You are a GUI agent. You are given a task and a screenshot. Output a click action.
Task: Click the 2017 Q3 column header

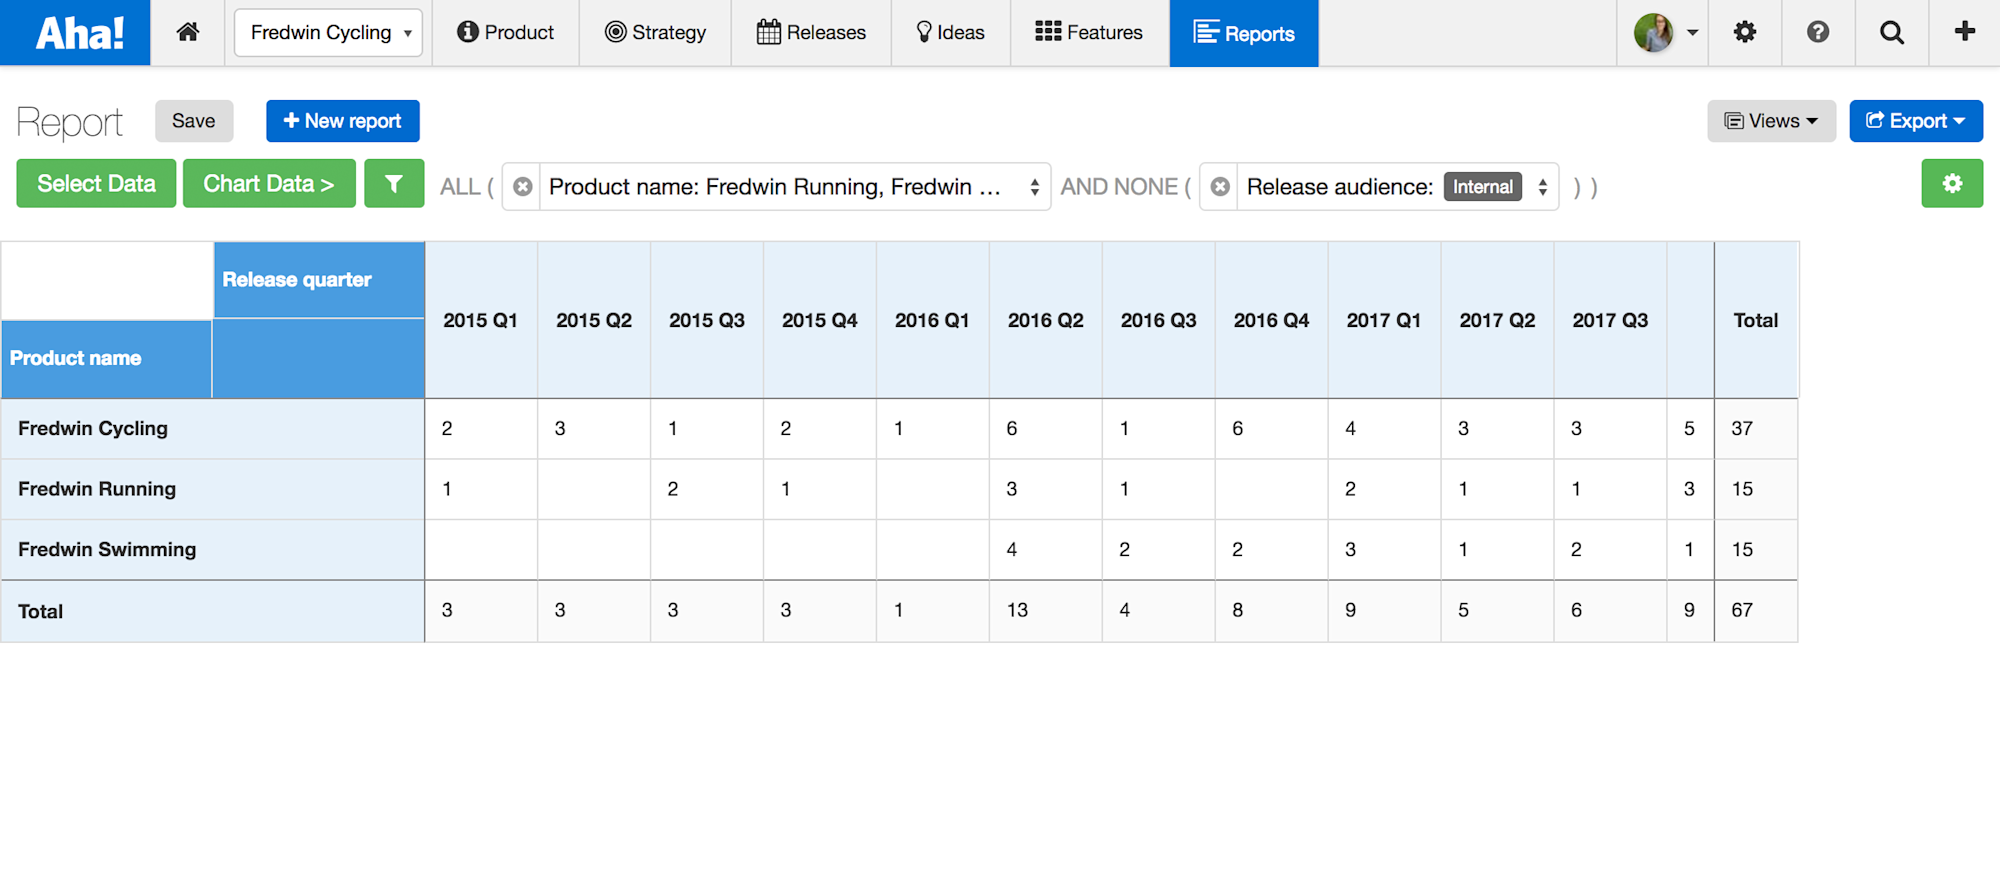[1610, 321]
